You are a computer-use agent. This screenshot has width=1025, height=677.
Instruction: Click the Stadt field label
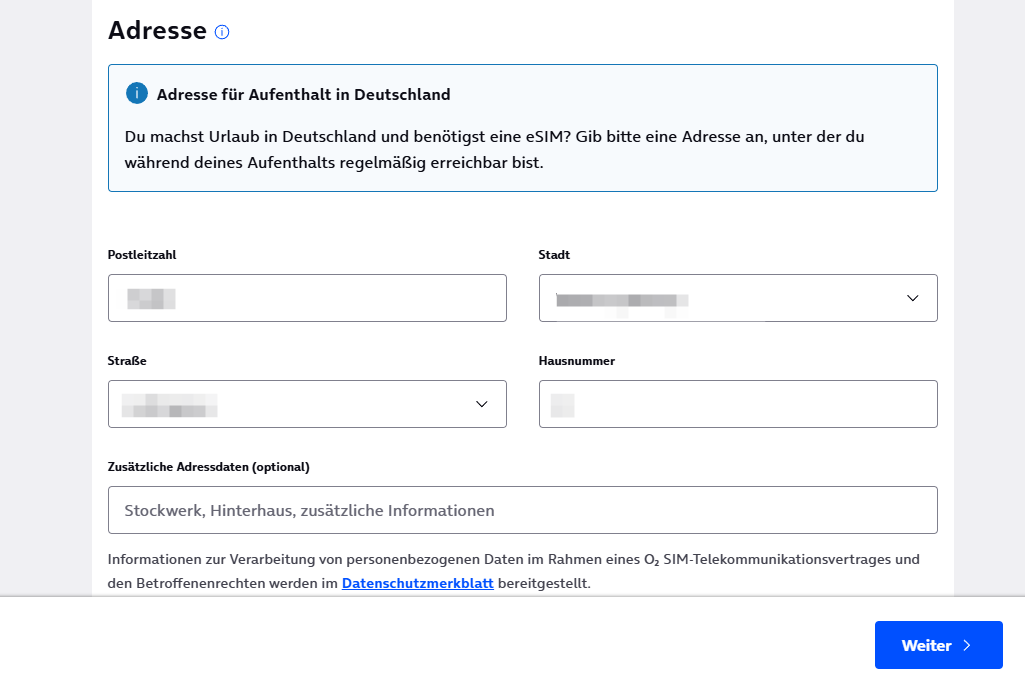tap(554, 255)
